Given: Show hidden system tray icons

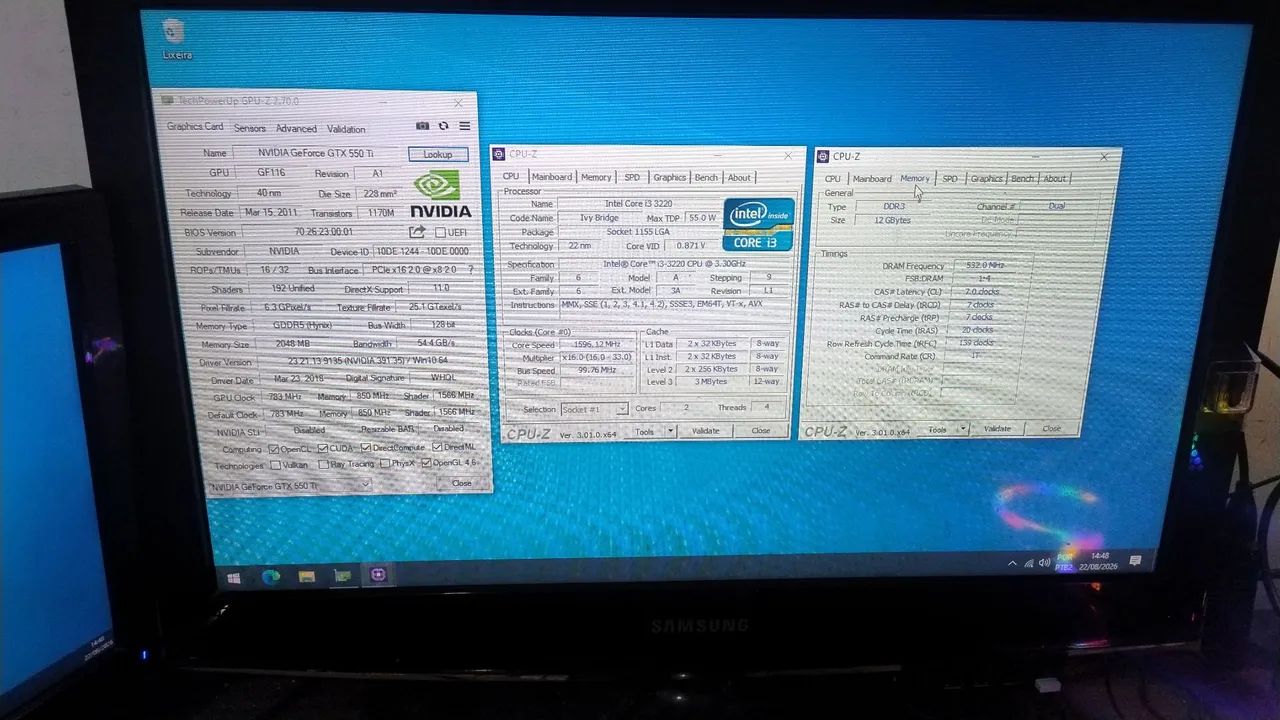Looking at the screenshot, I should tap(1012, 563).
